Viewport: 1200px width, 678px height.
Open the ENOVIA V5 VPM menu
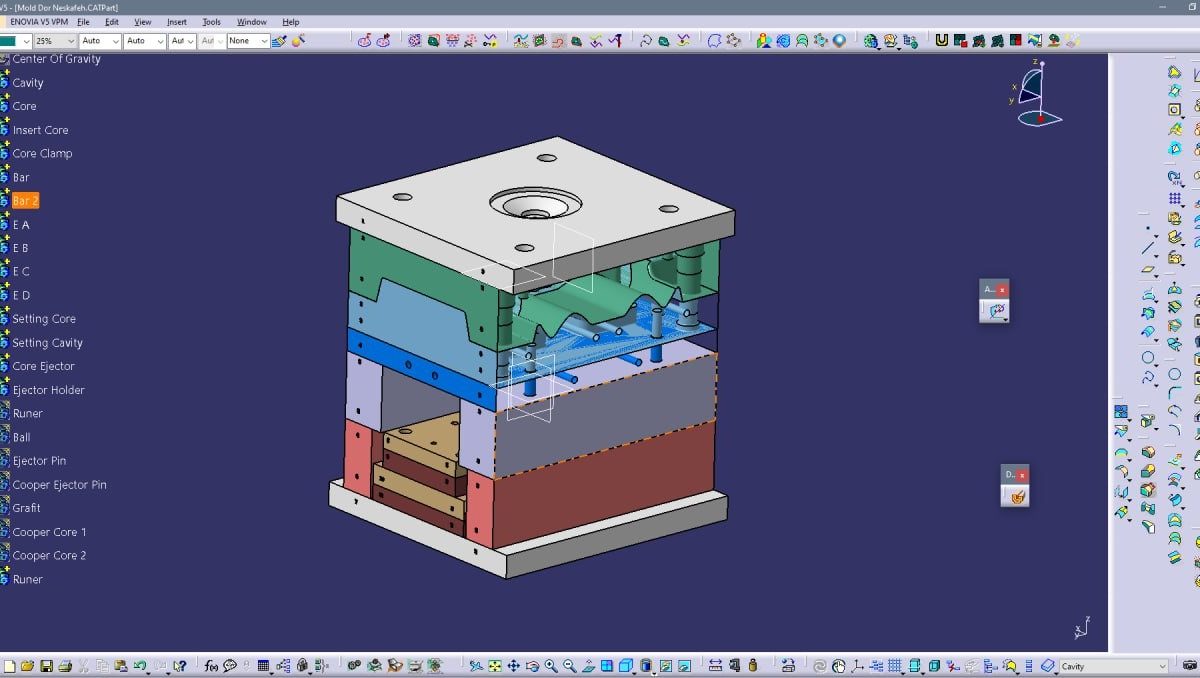(x=38, y=21)
